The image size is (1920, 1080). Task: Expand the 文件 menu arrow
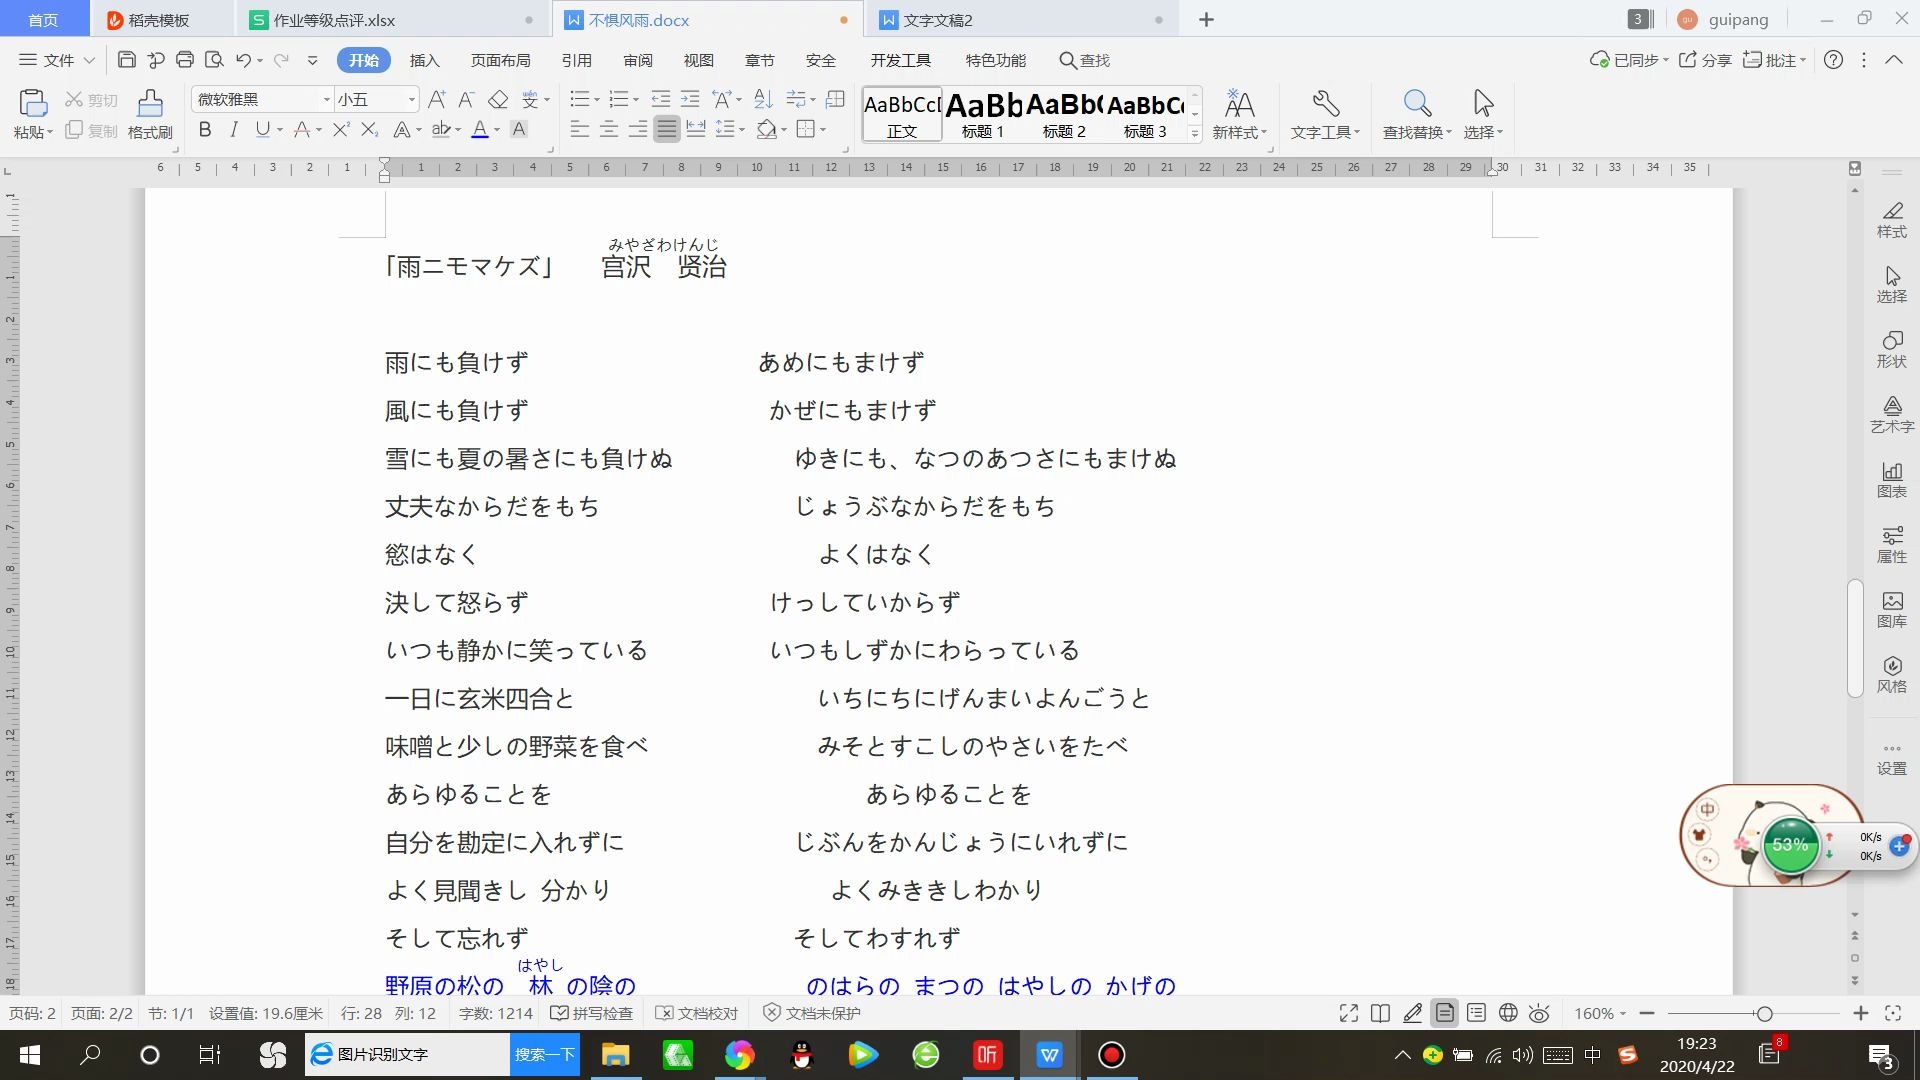[x=89, y=60]
